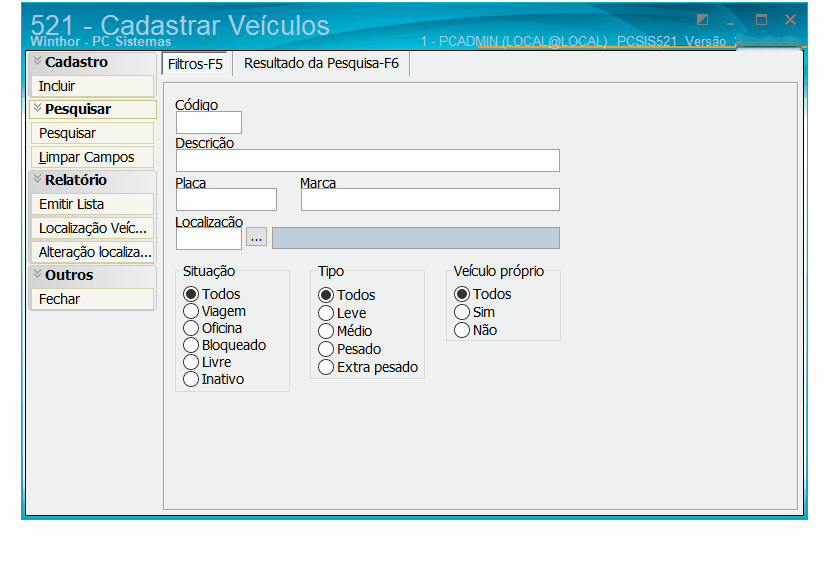Focus the Descrição input field
This screenshot has width=840, height=572.
(368, 161)
